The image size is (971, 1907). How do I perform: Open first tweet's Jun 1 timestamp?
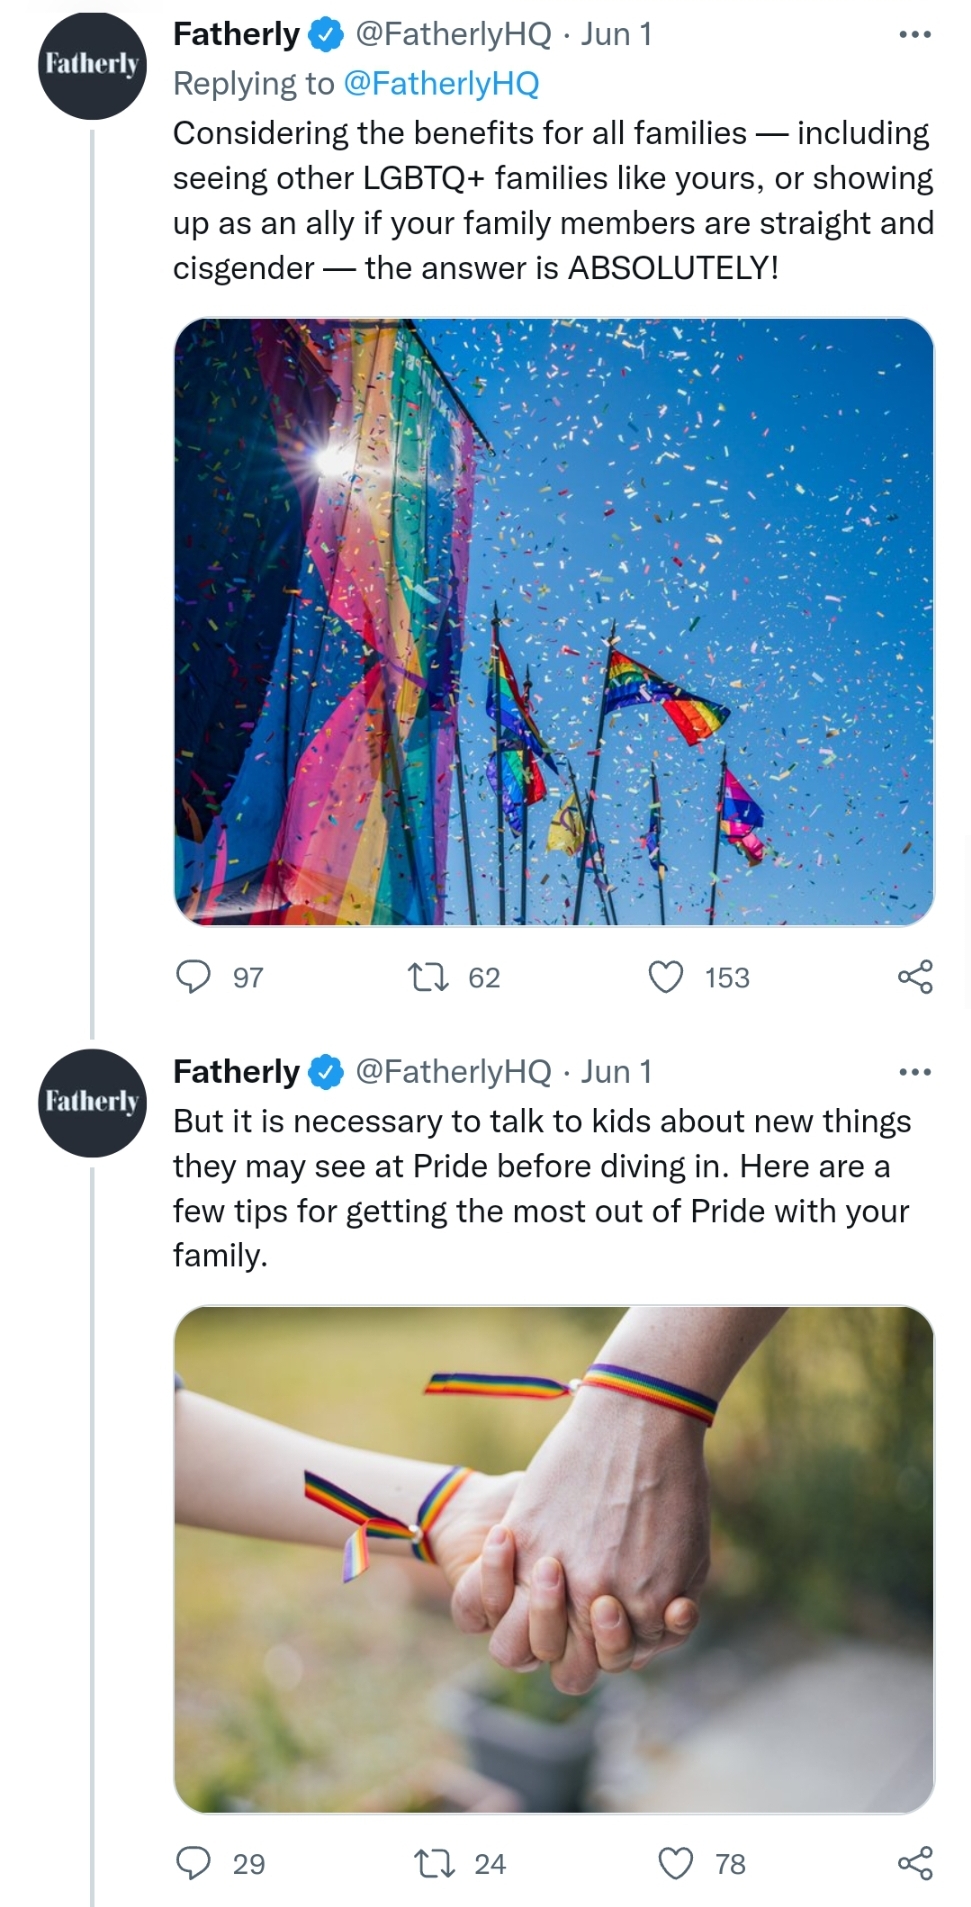point(616,34)
